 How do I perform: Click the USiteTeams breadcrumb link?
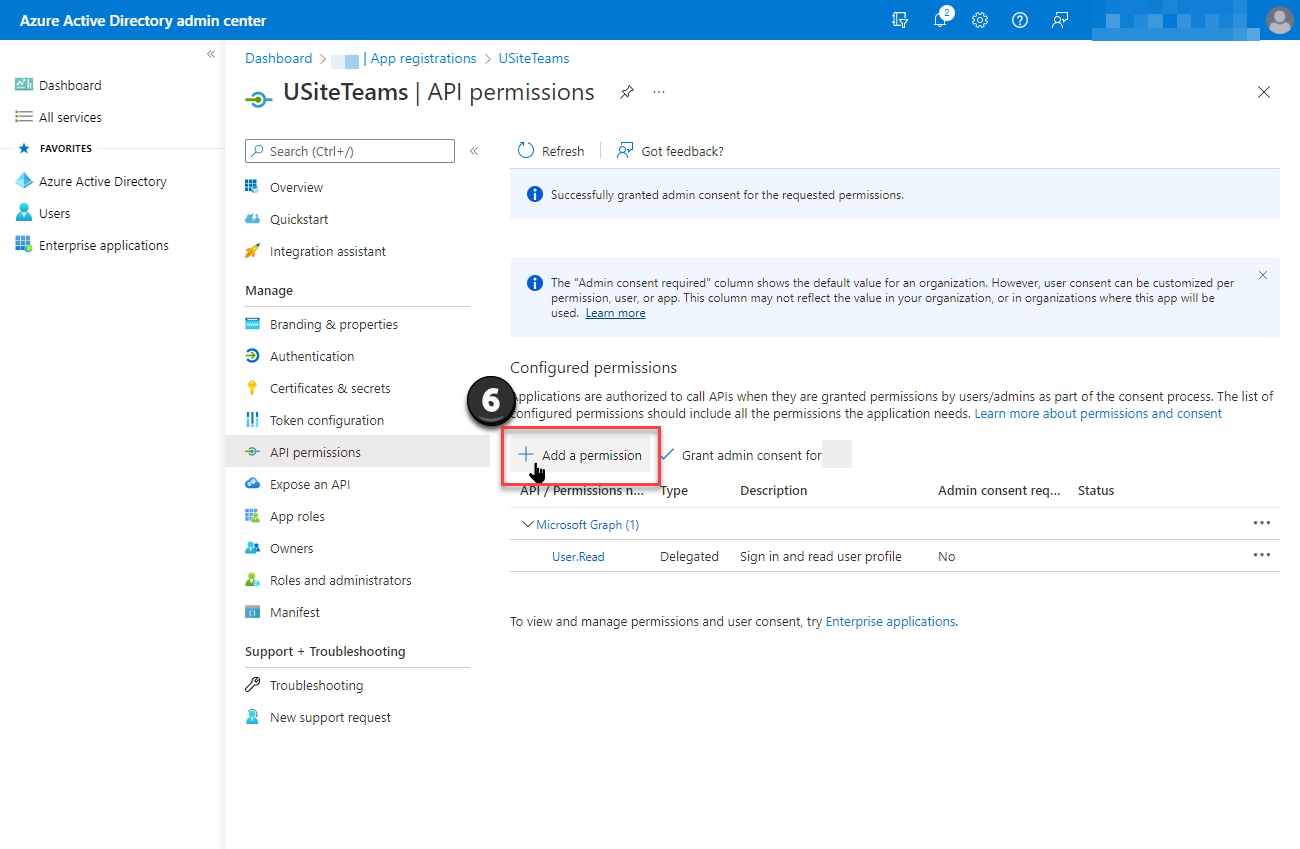[534, 58]
